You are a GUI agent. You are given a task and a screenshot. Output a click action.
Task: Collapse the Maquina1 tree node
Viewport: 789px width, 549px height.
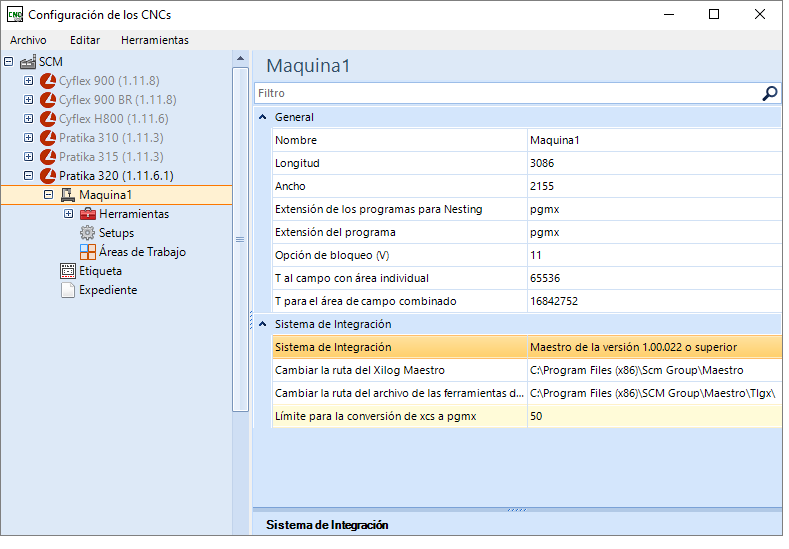pyautogui.click(x=49, y=195)
